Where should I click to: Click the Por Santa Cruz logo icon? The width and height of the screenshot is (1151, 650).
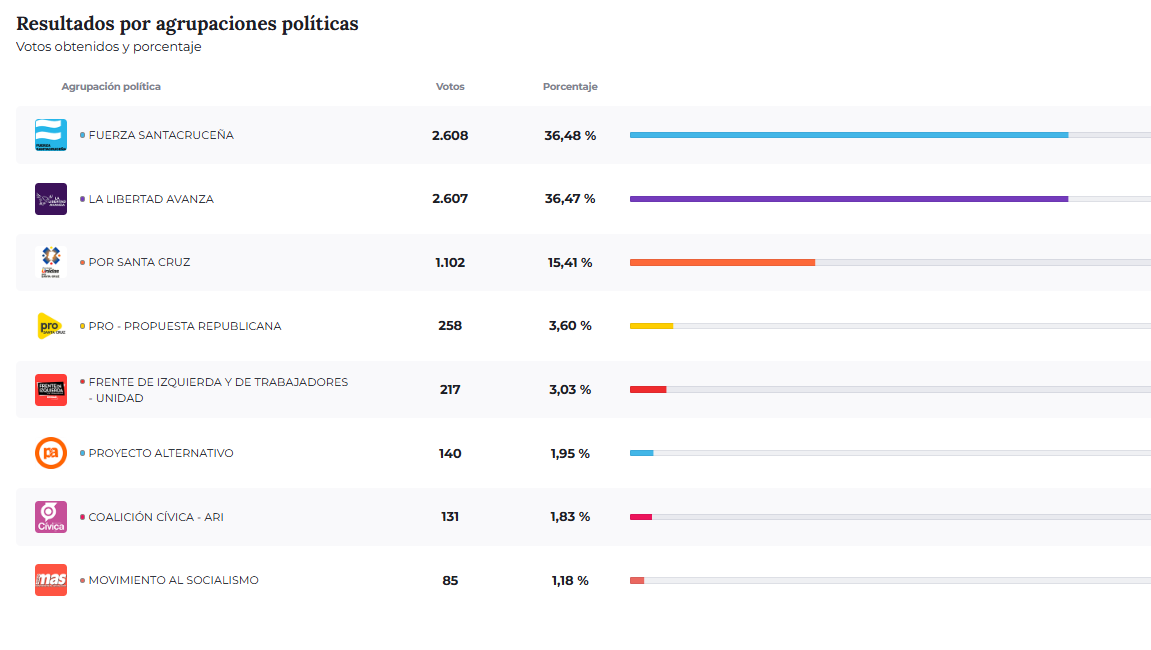pos(50,262)
